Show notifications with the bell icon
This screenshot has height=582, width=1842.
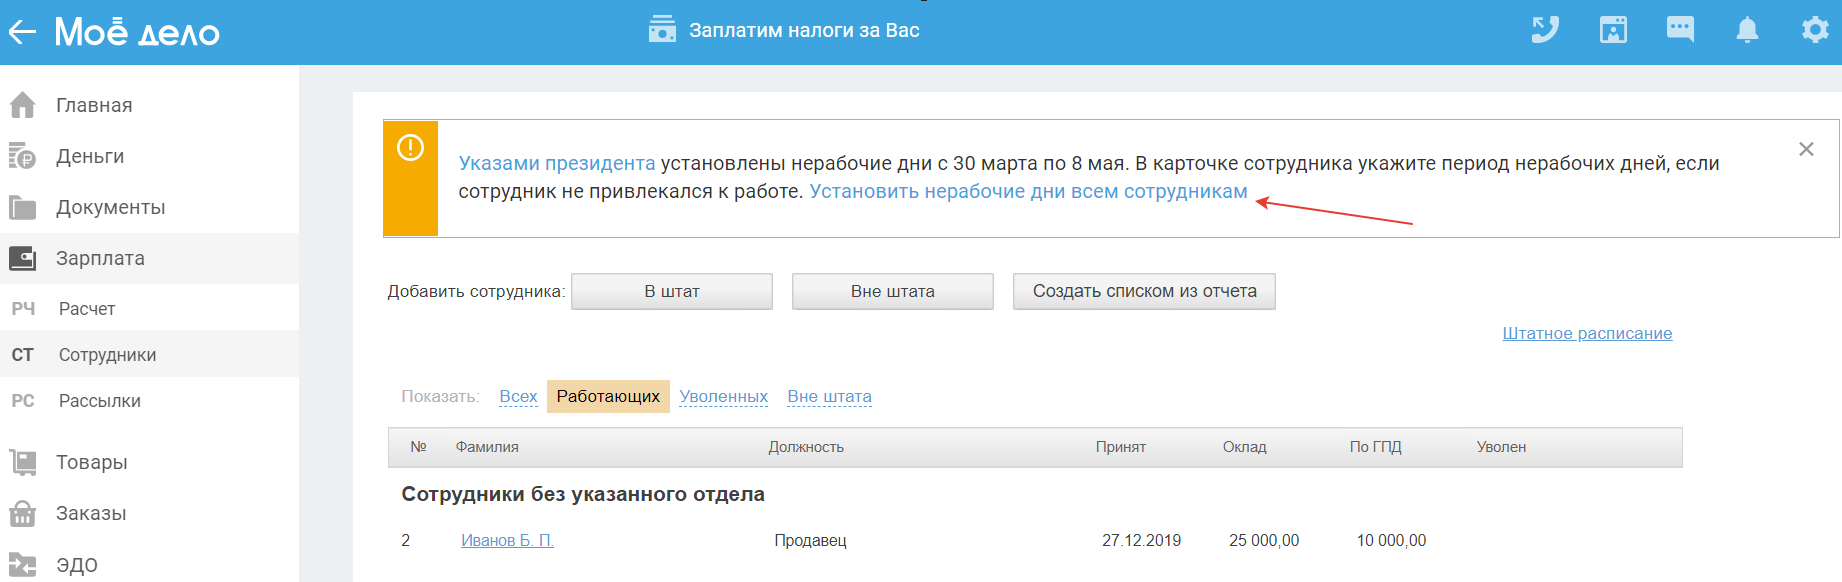click(x=1747, y=30)
